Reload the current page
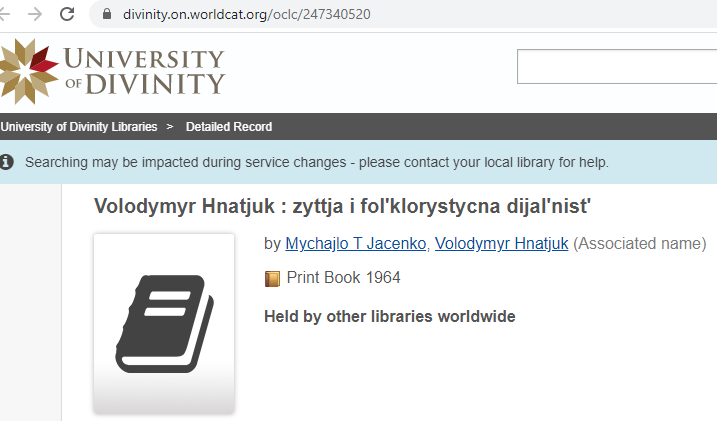 coord(67,14)
